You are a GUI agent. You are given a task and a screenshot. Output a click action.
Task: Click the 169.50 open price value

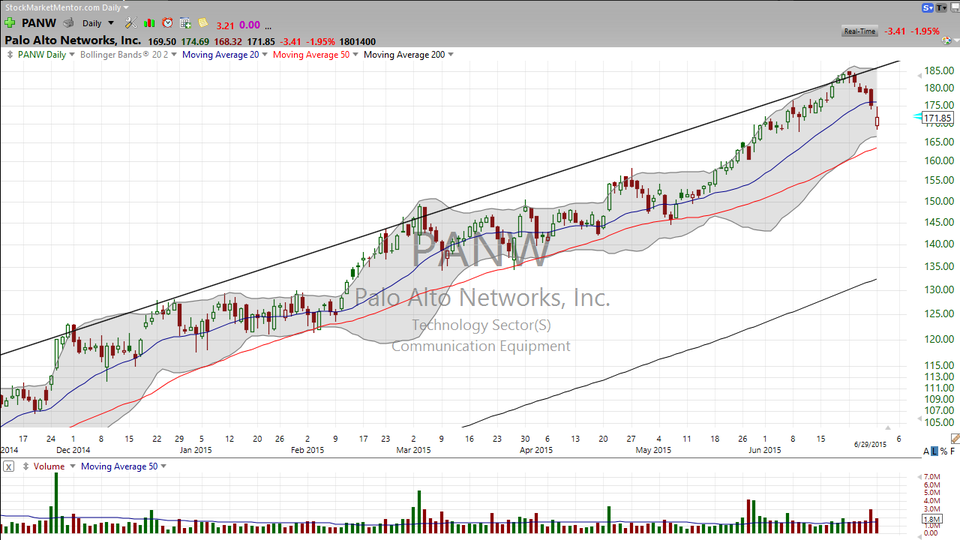tap(162, 42)
